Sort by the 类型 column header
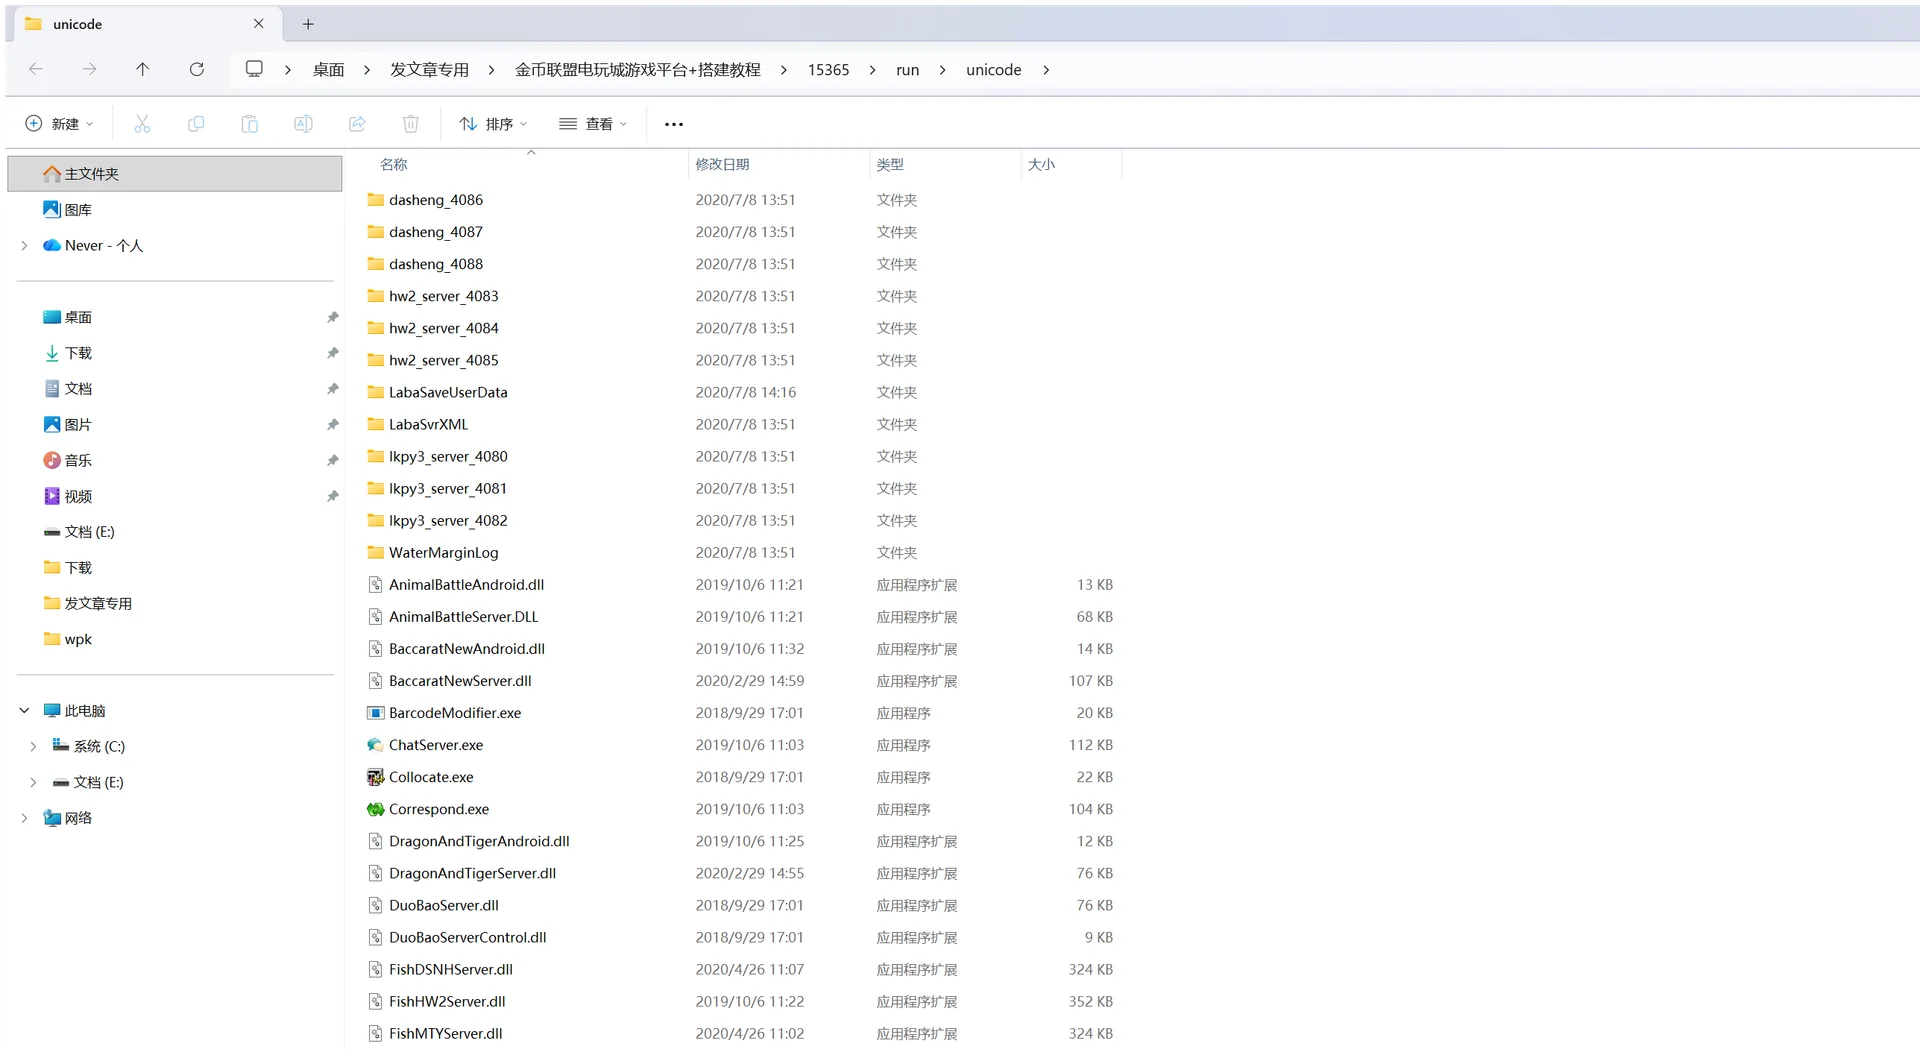The height and width of the screenshot is (1049, 1920). 890,164
